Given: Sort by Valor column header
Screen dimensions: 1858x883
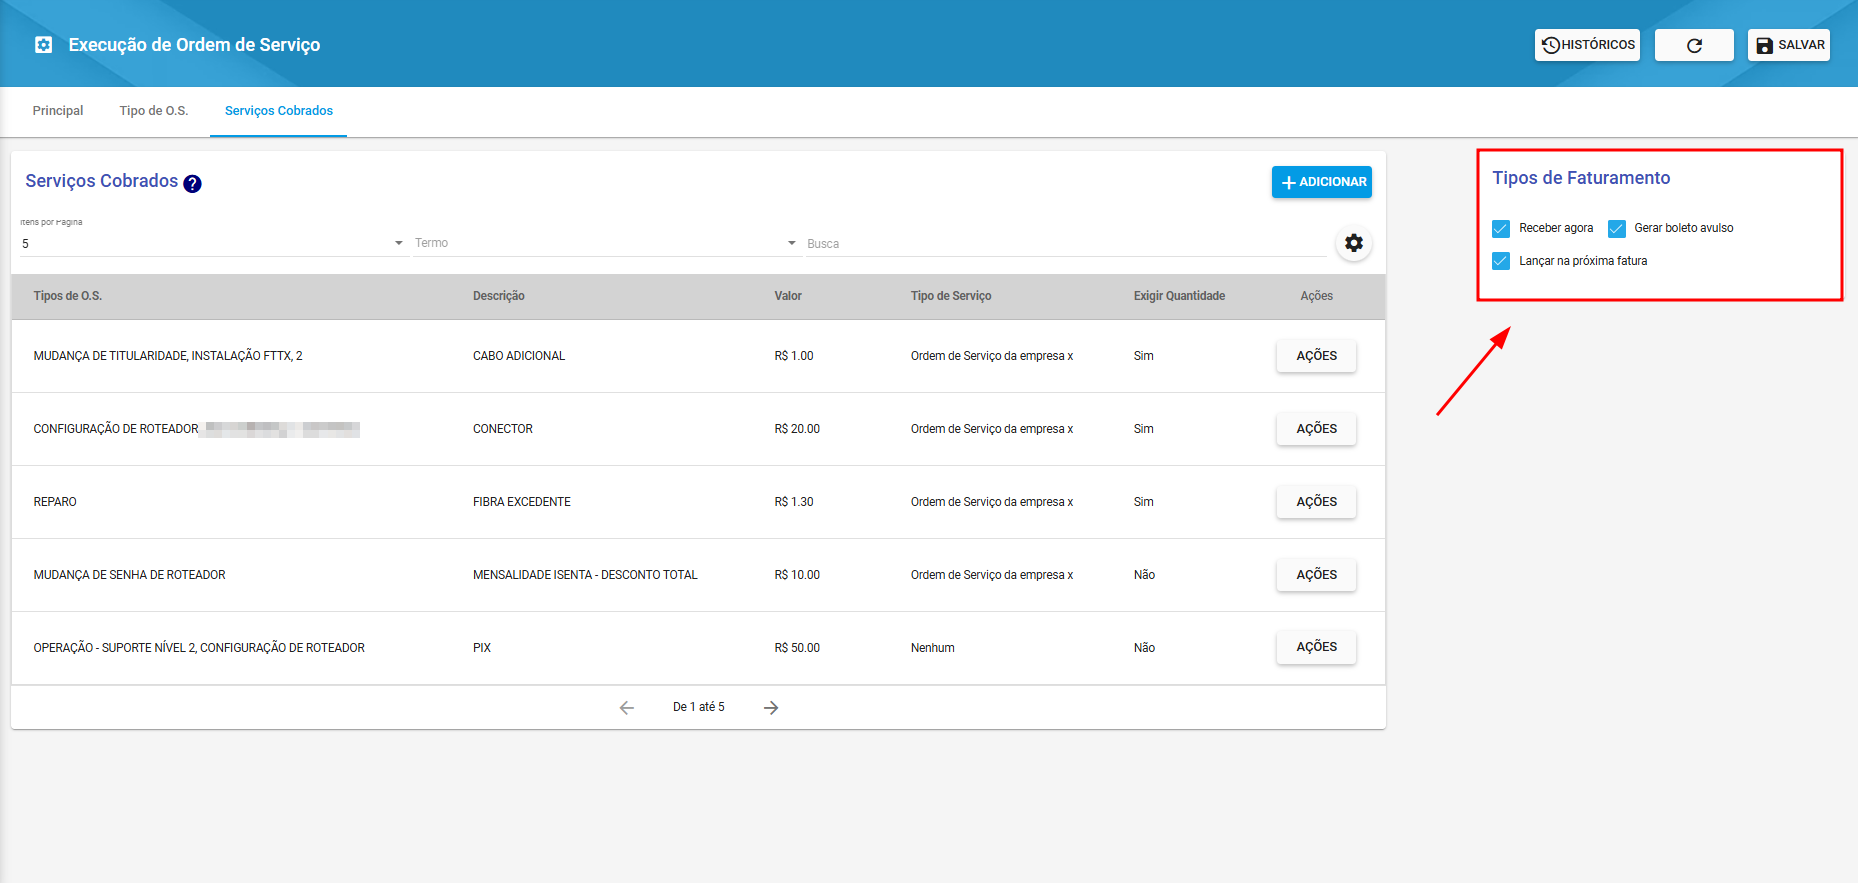Looking at the screenshot, I should (788, 296).
